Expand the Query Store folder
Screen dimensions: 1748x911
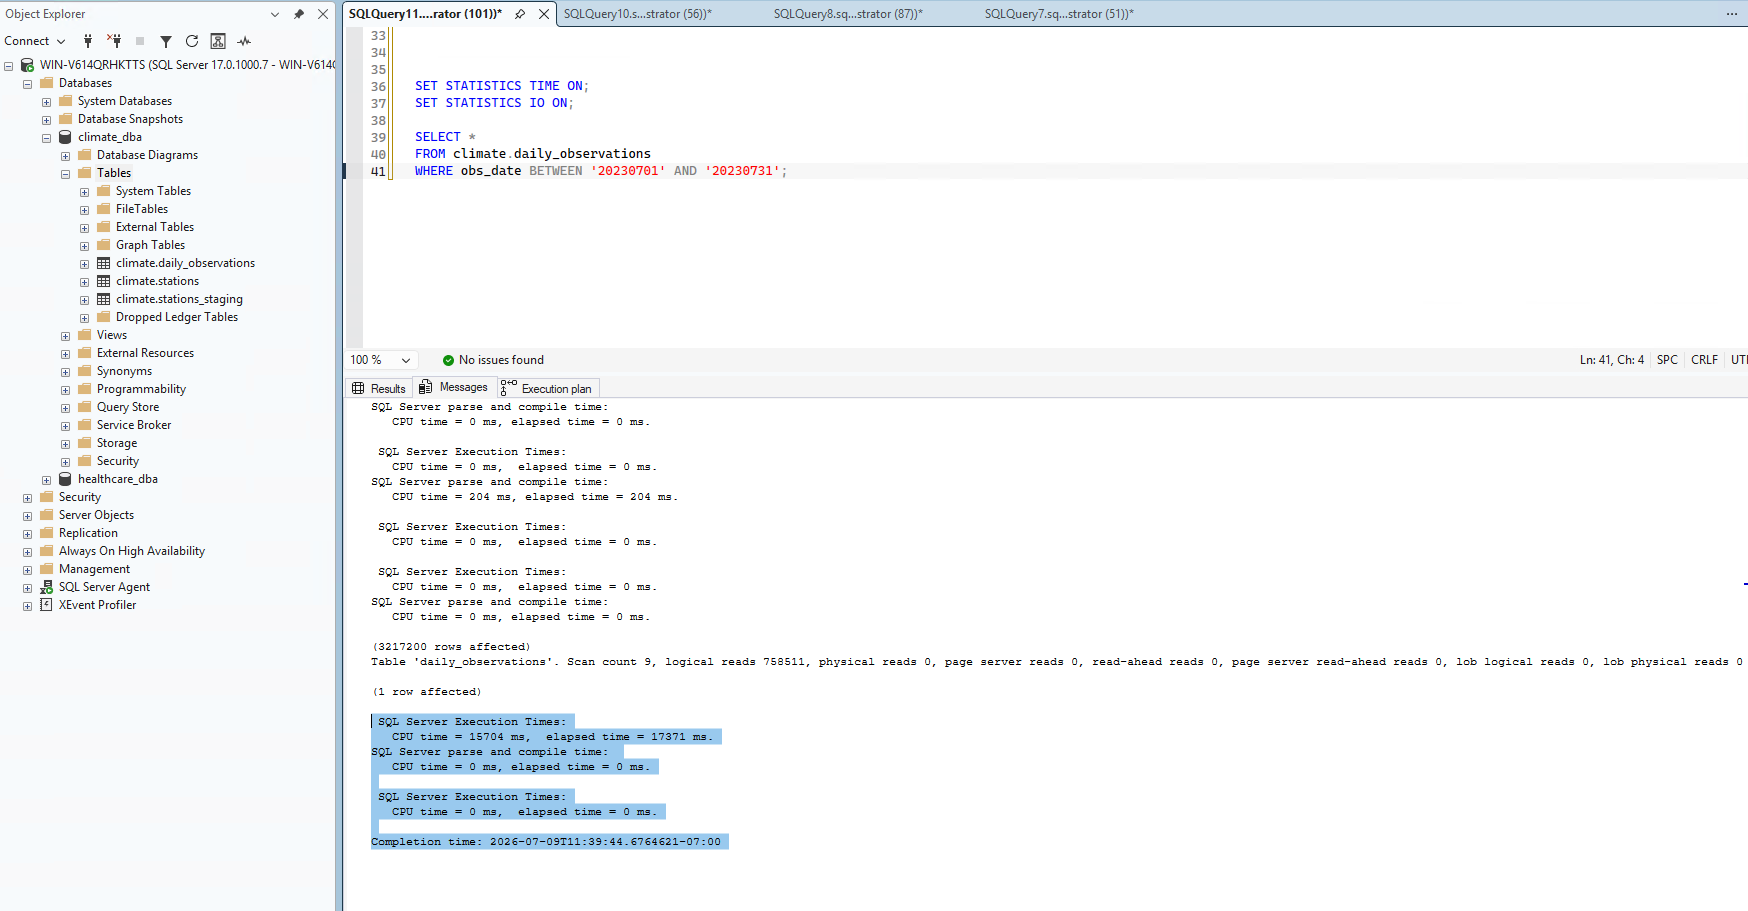(x=66, y=408)
